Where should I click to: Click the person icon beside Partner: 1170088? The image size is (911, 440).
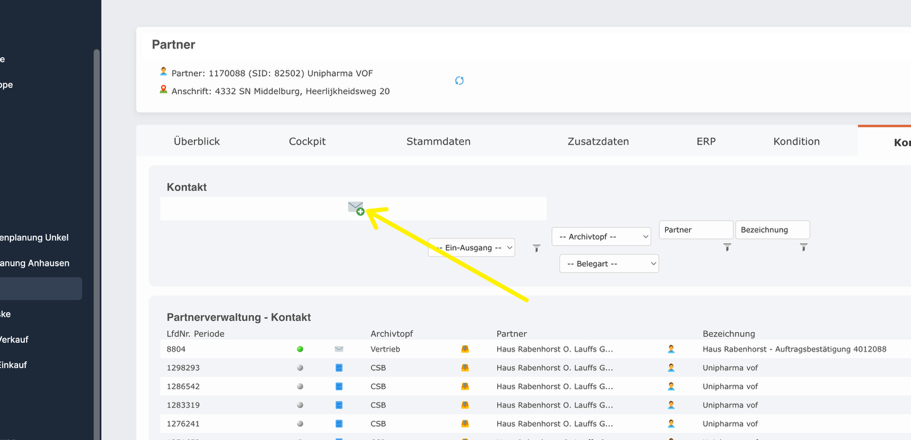click(x=163, y=72)
